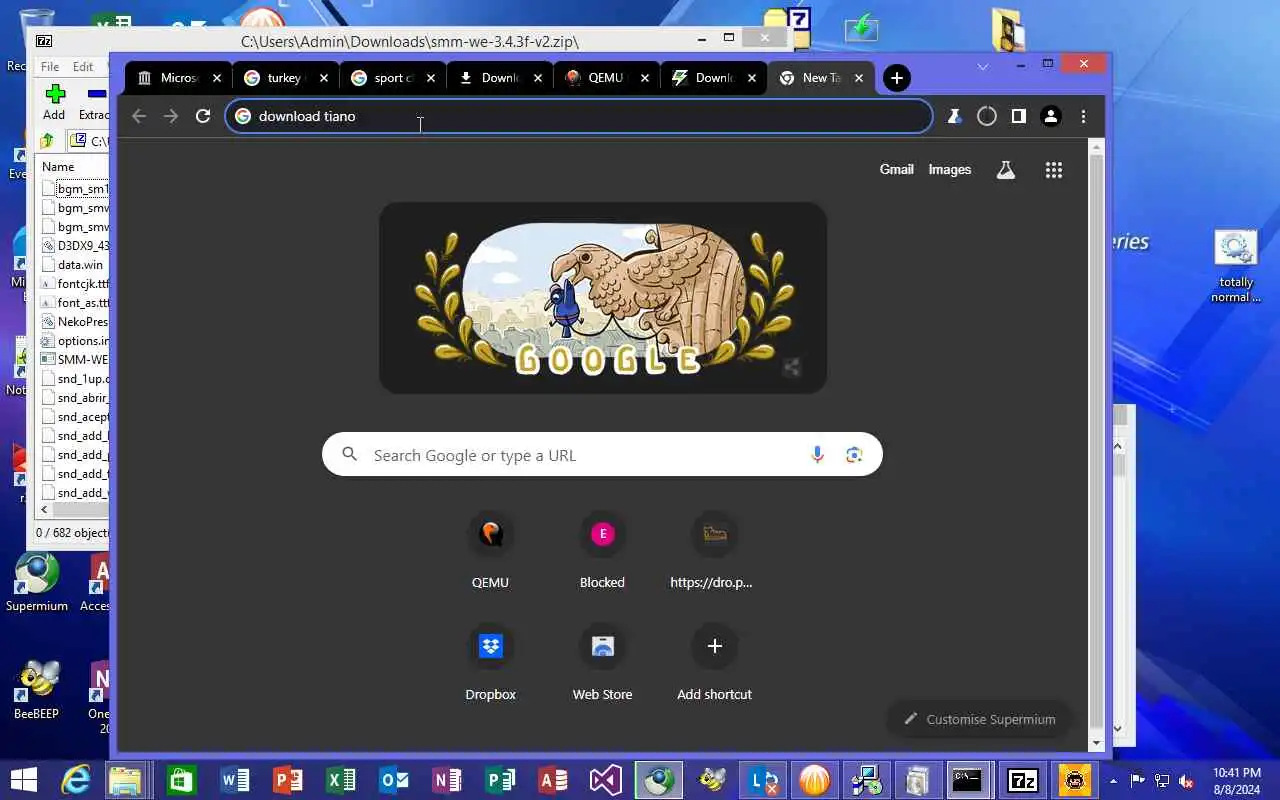Open the Windows Store taskbar icon
Image resolution: width=1280 pixels, height=800 pixels.
click(x=180, y=780)
